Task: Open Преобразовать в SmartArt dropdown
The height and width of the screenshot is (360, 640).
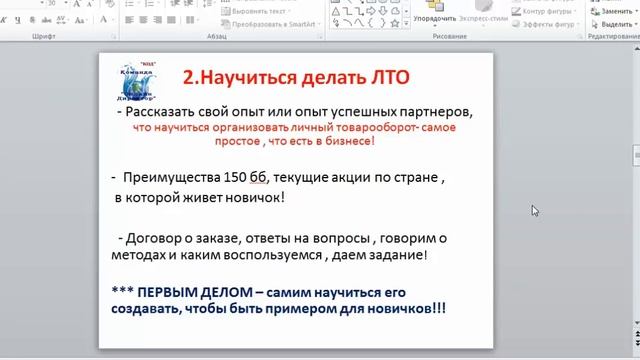Action: point(271,24)
